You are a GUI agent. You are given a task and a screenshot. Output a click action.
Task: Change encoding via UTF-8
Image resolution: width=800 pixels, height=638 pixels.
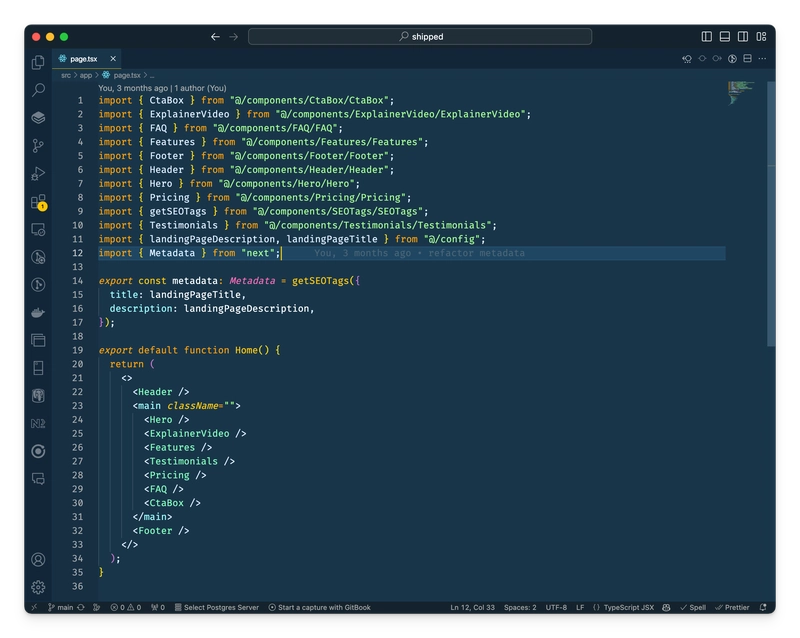pos(556,607)
